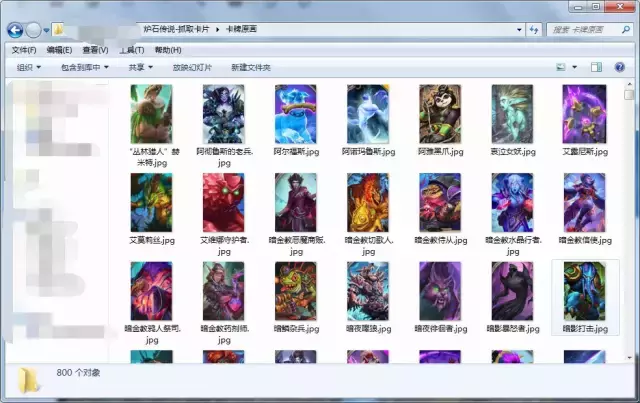The image size is (640, 403).
Task: Open the 帮助(H) menu
Action: click(x=168, y=50)
